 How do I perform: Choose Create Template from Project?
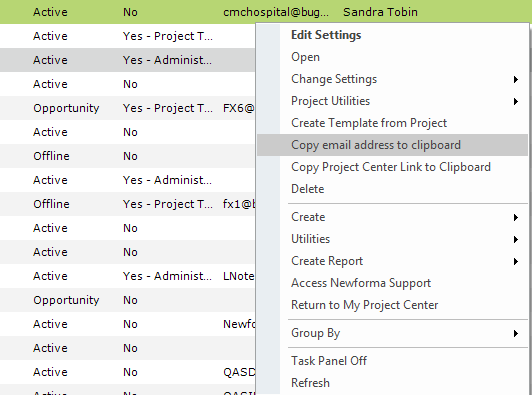[x=369, y=123]
